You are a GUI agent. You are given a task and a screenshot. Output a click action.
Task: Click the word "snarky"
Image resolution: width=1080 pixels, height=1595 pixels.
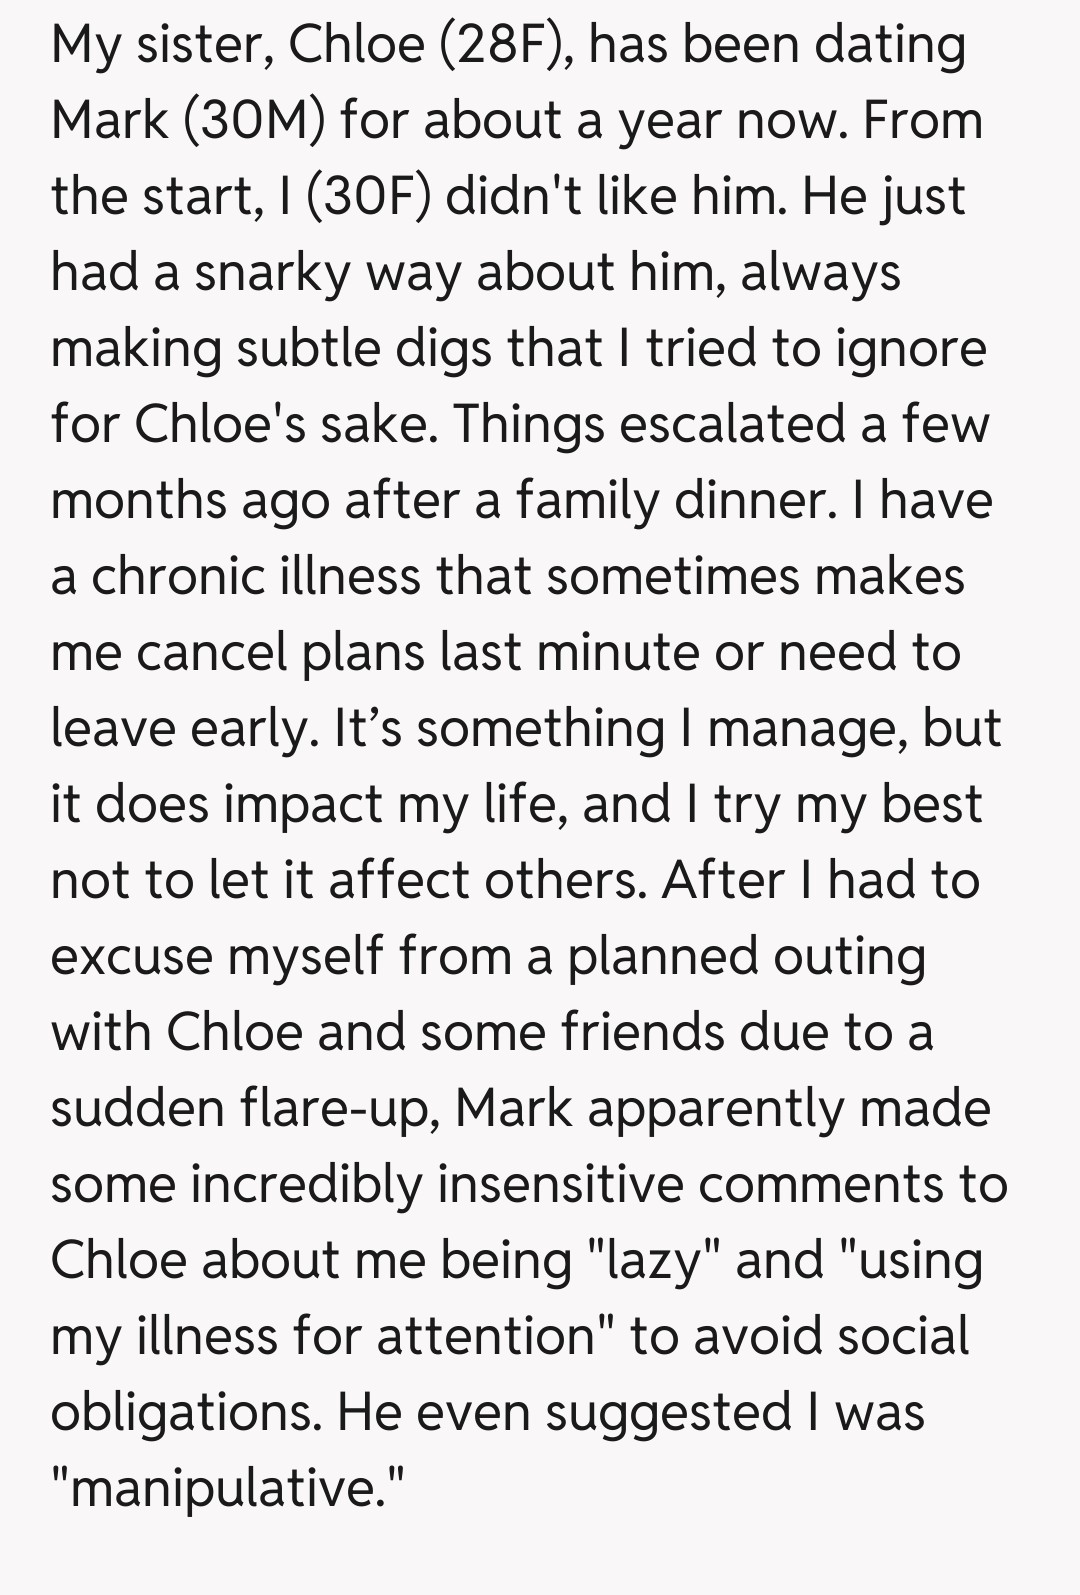pos(272,273)
